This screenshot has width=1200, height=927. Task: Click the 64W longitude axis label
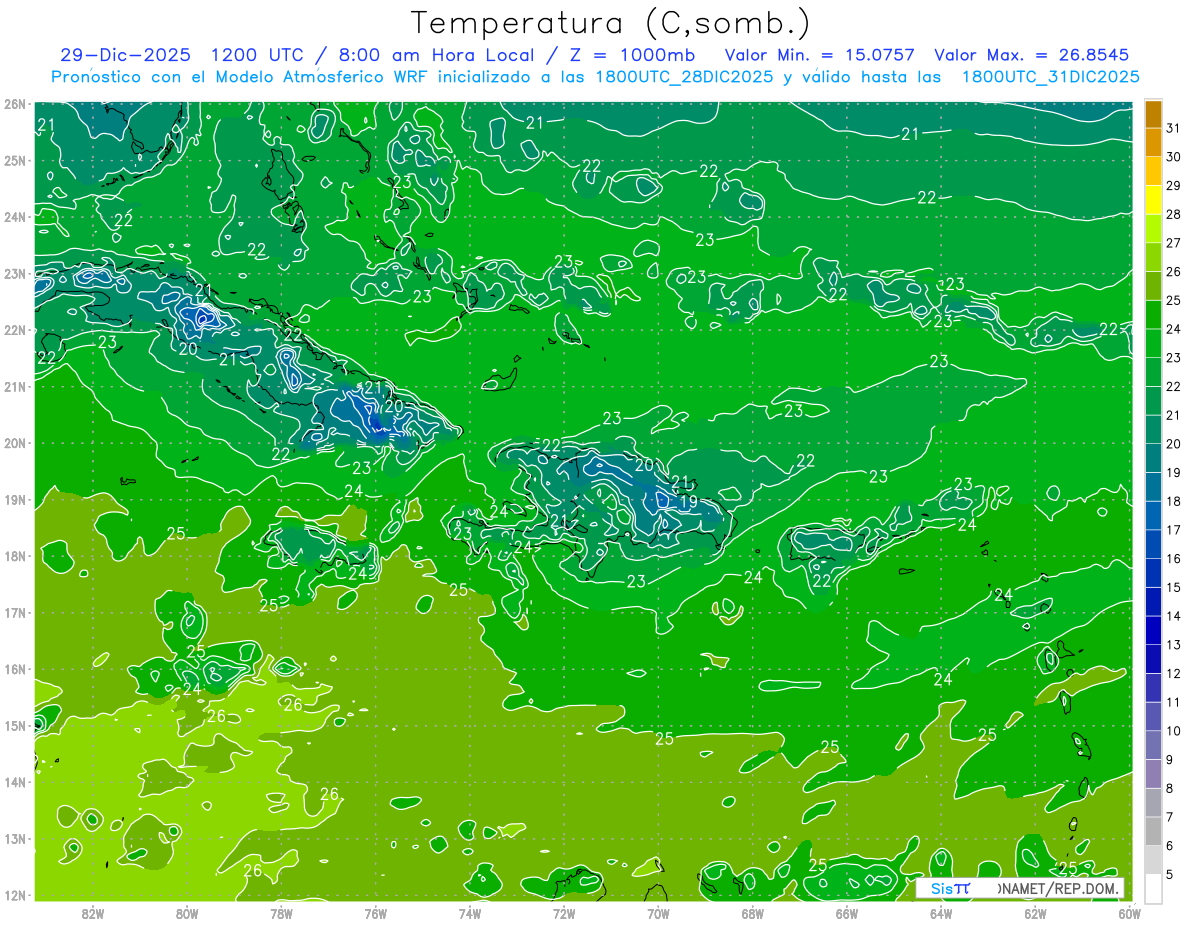tap(941, 913)
